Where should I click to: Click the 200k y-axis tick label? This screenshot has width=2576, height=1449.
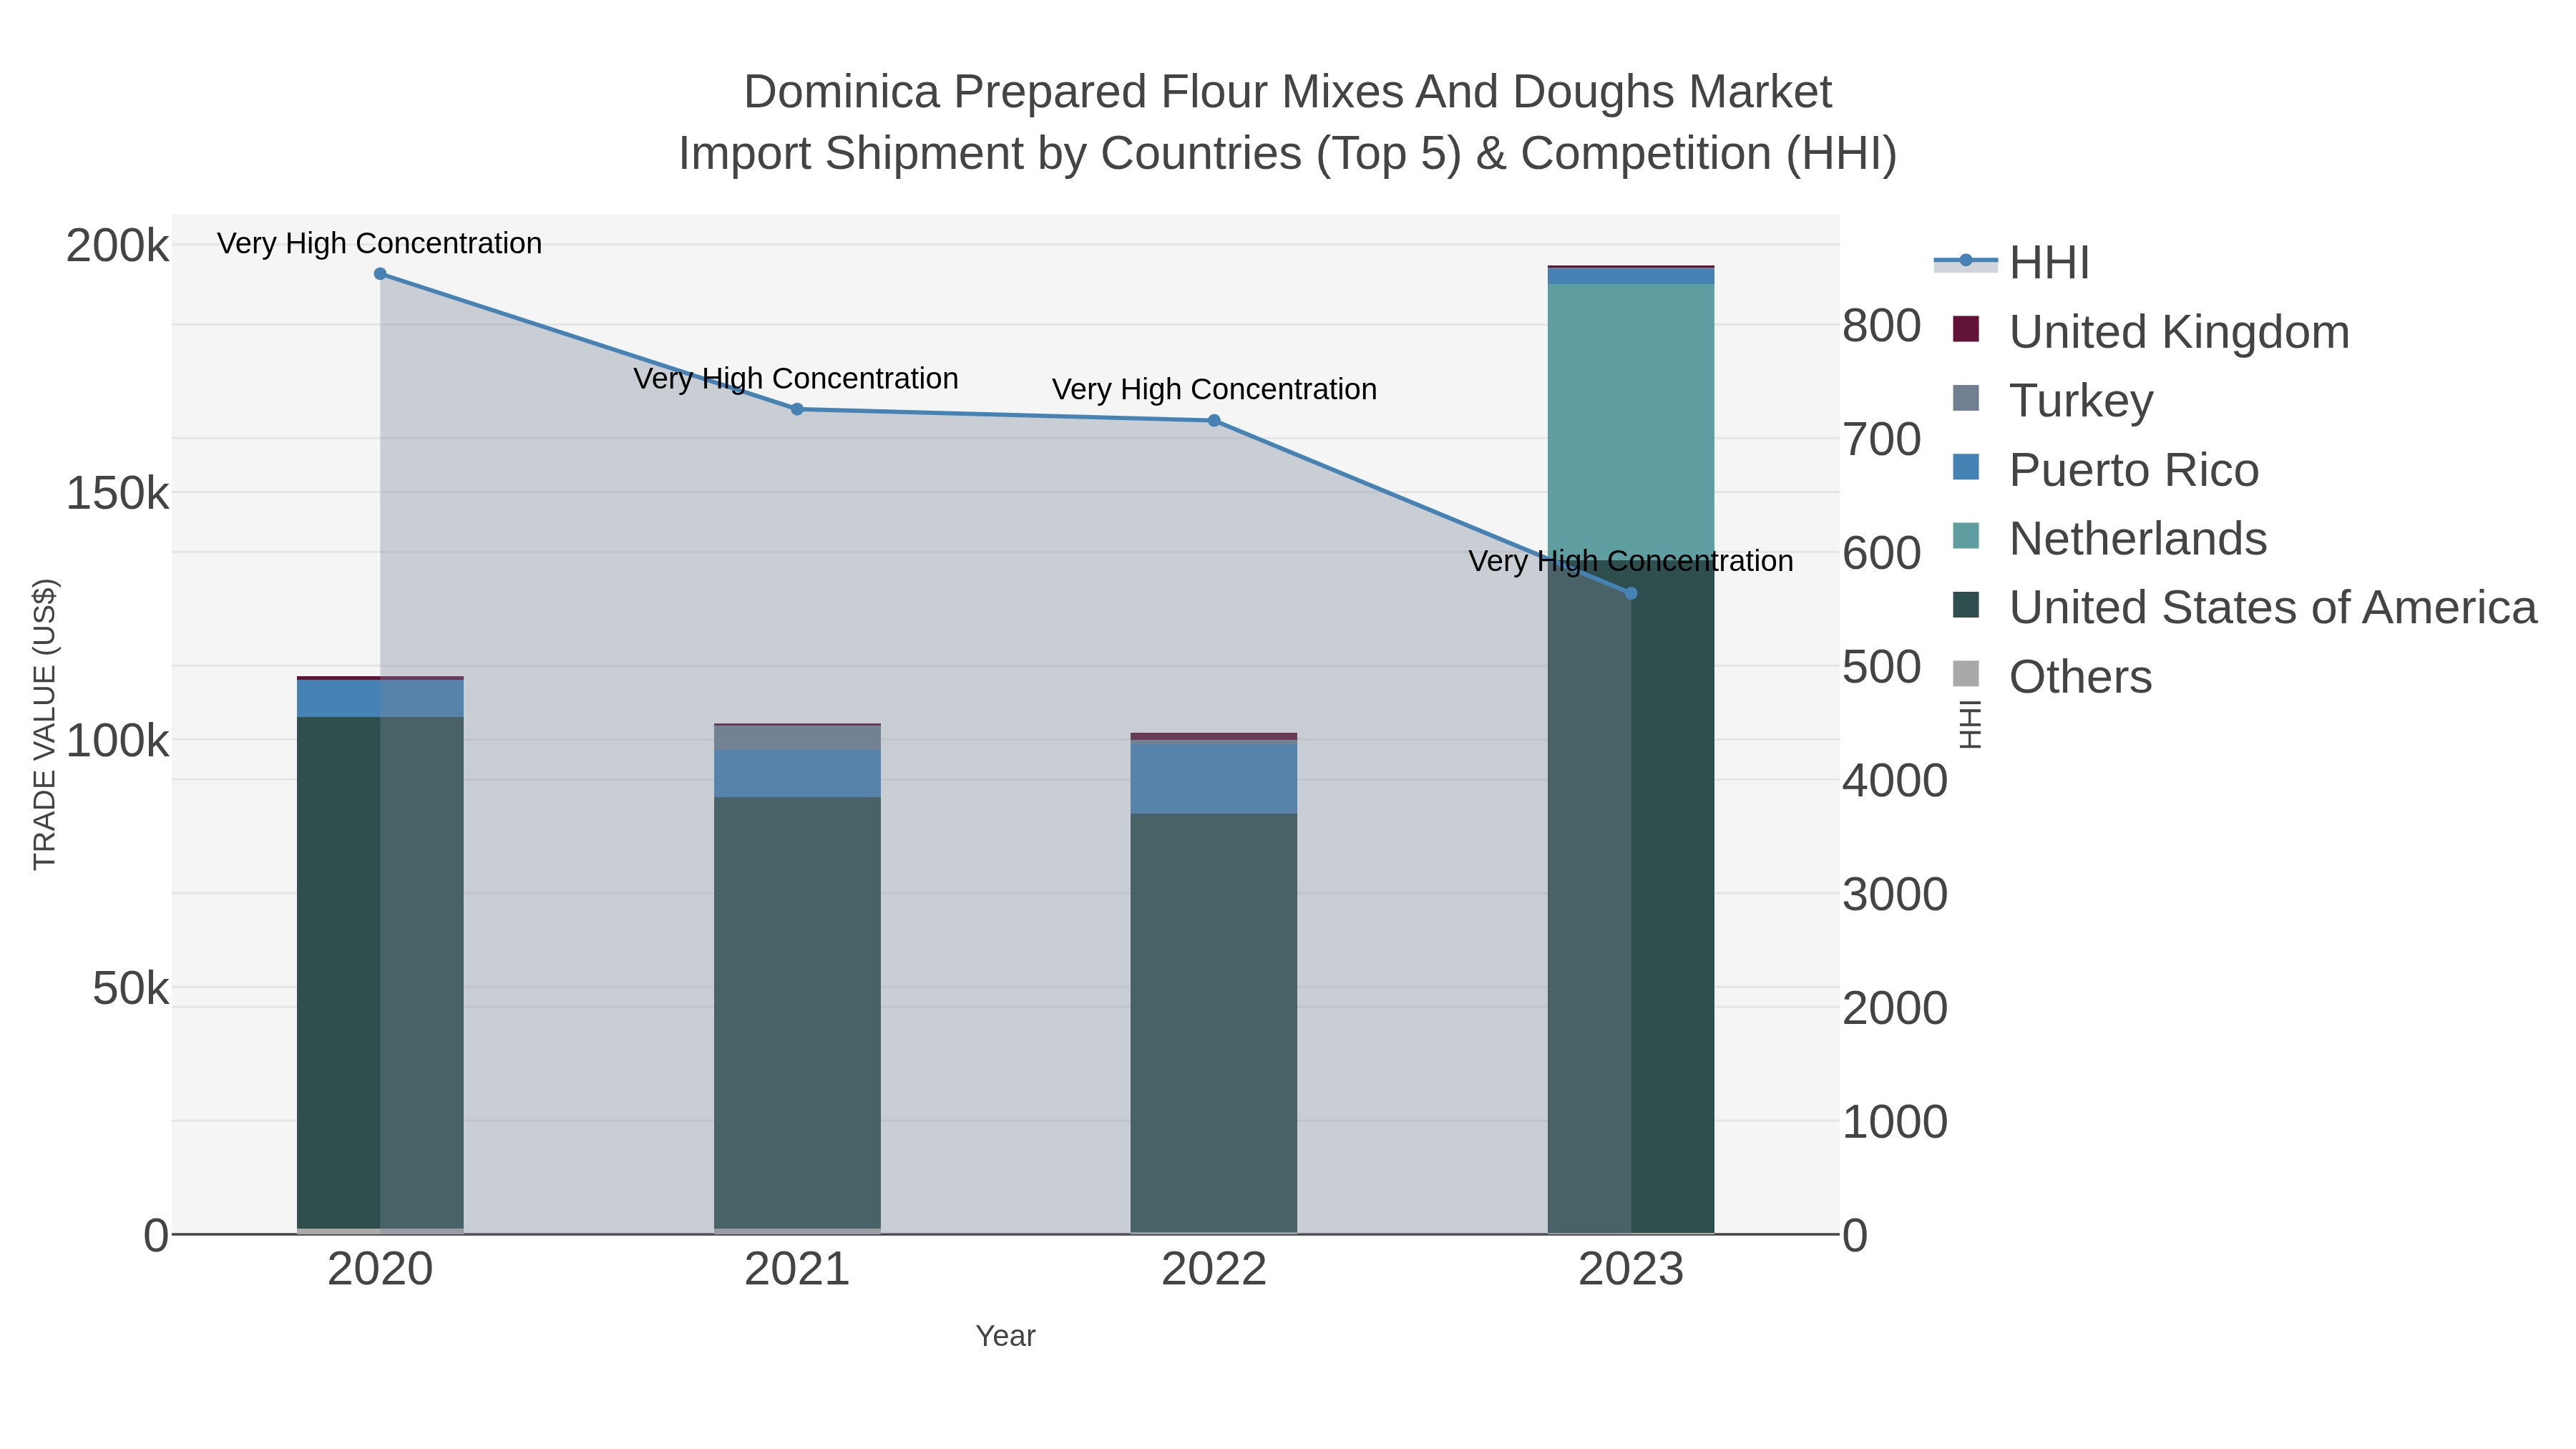click(118, 246)
